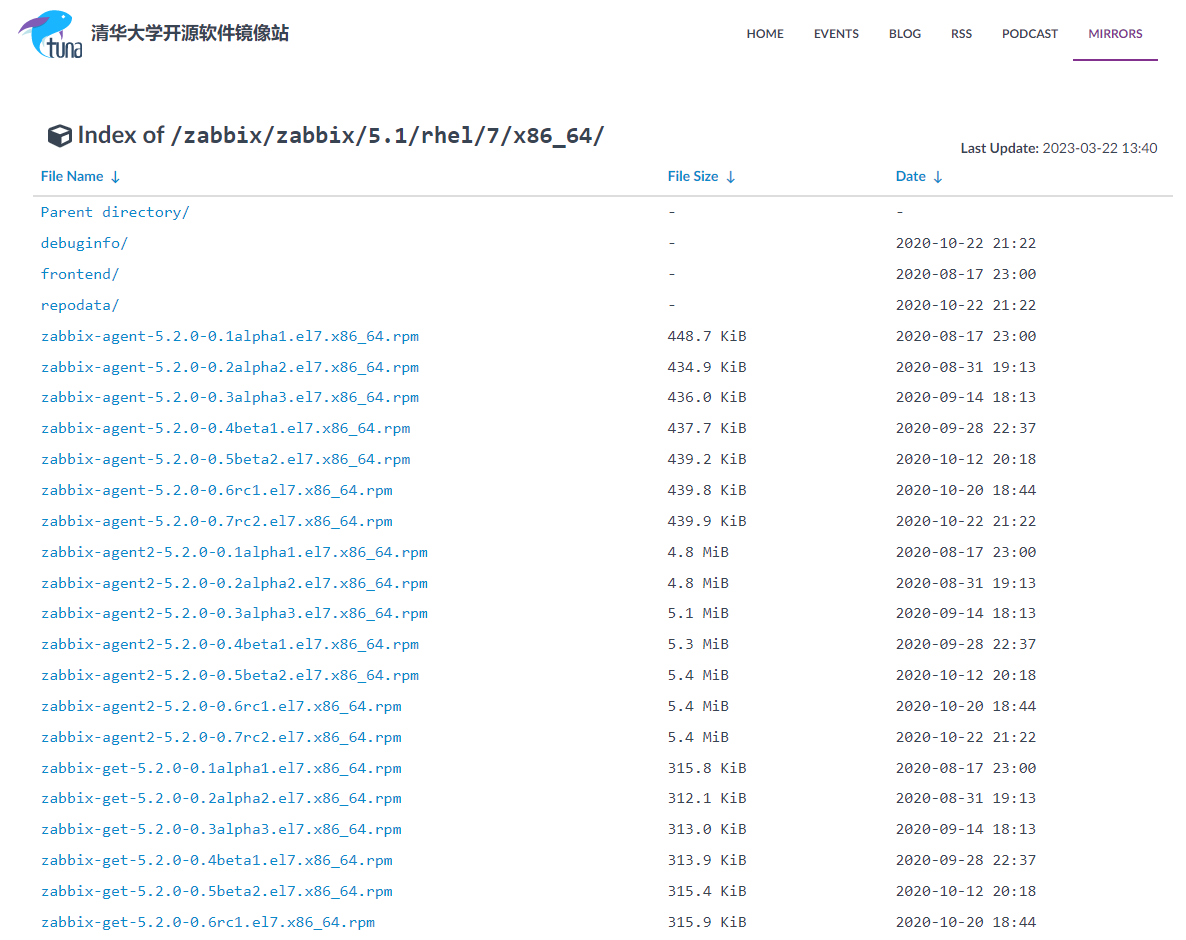Download zabbix-get-5.2.0-0.6rc1.el7.x86_64.rpm
Screen dimensions: 1186x940
tap(208, 923)
